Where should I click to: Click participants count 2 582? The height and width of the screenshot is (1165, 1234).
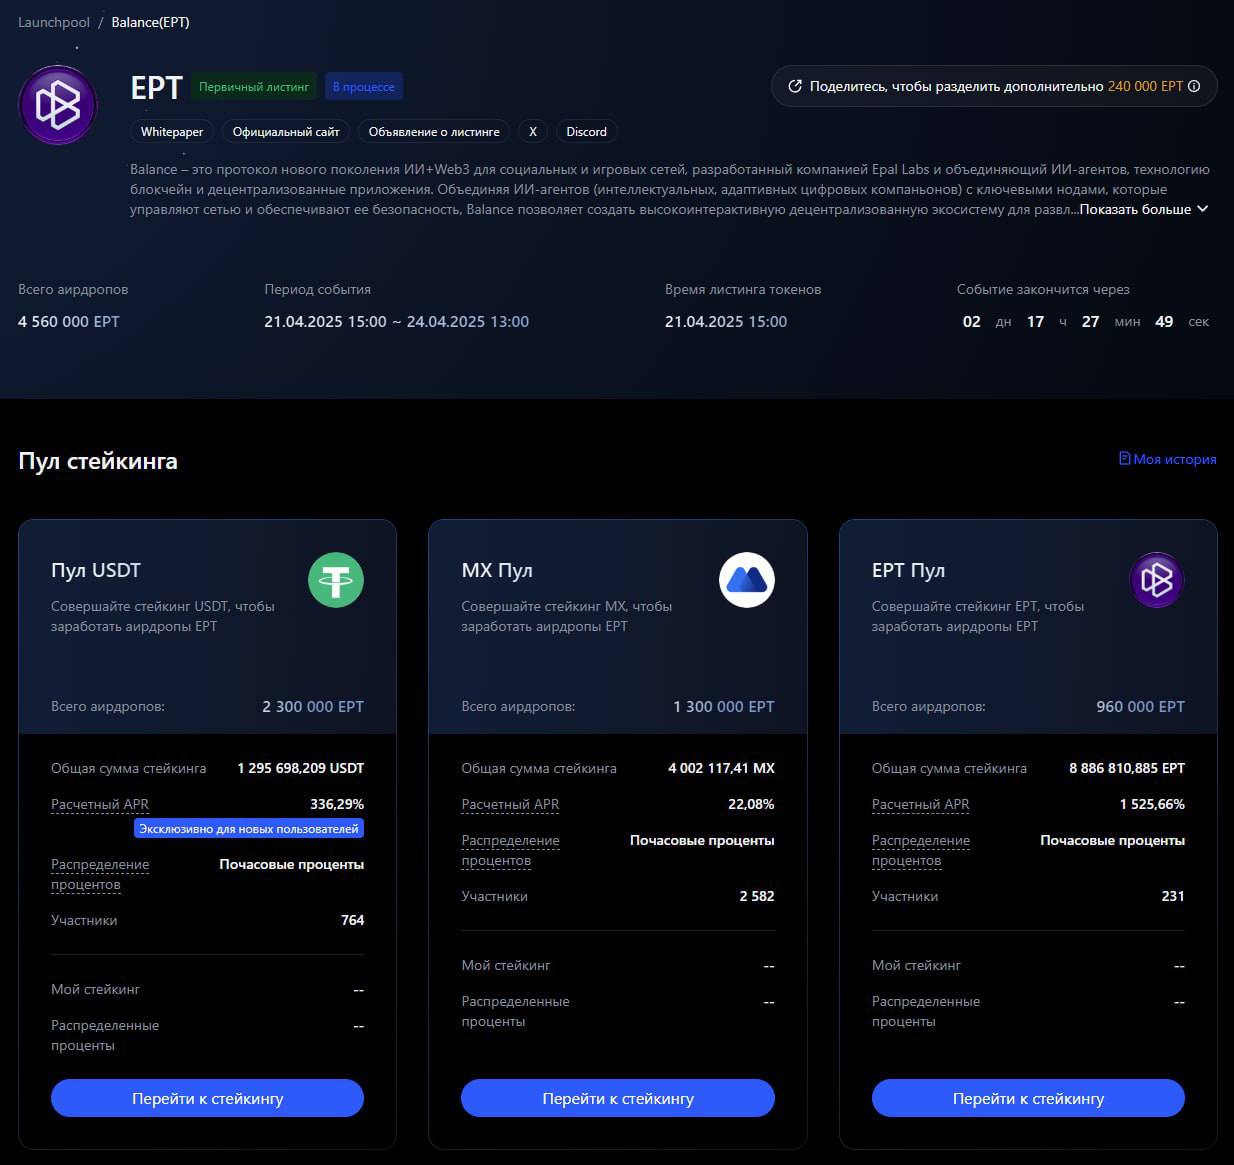pos(757,896)
